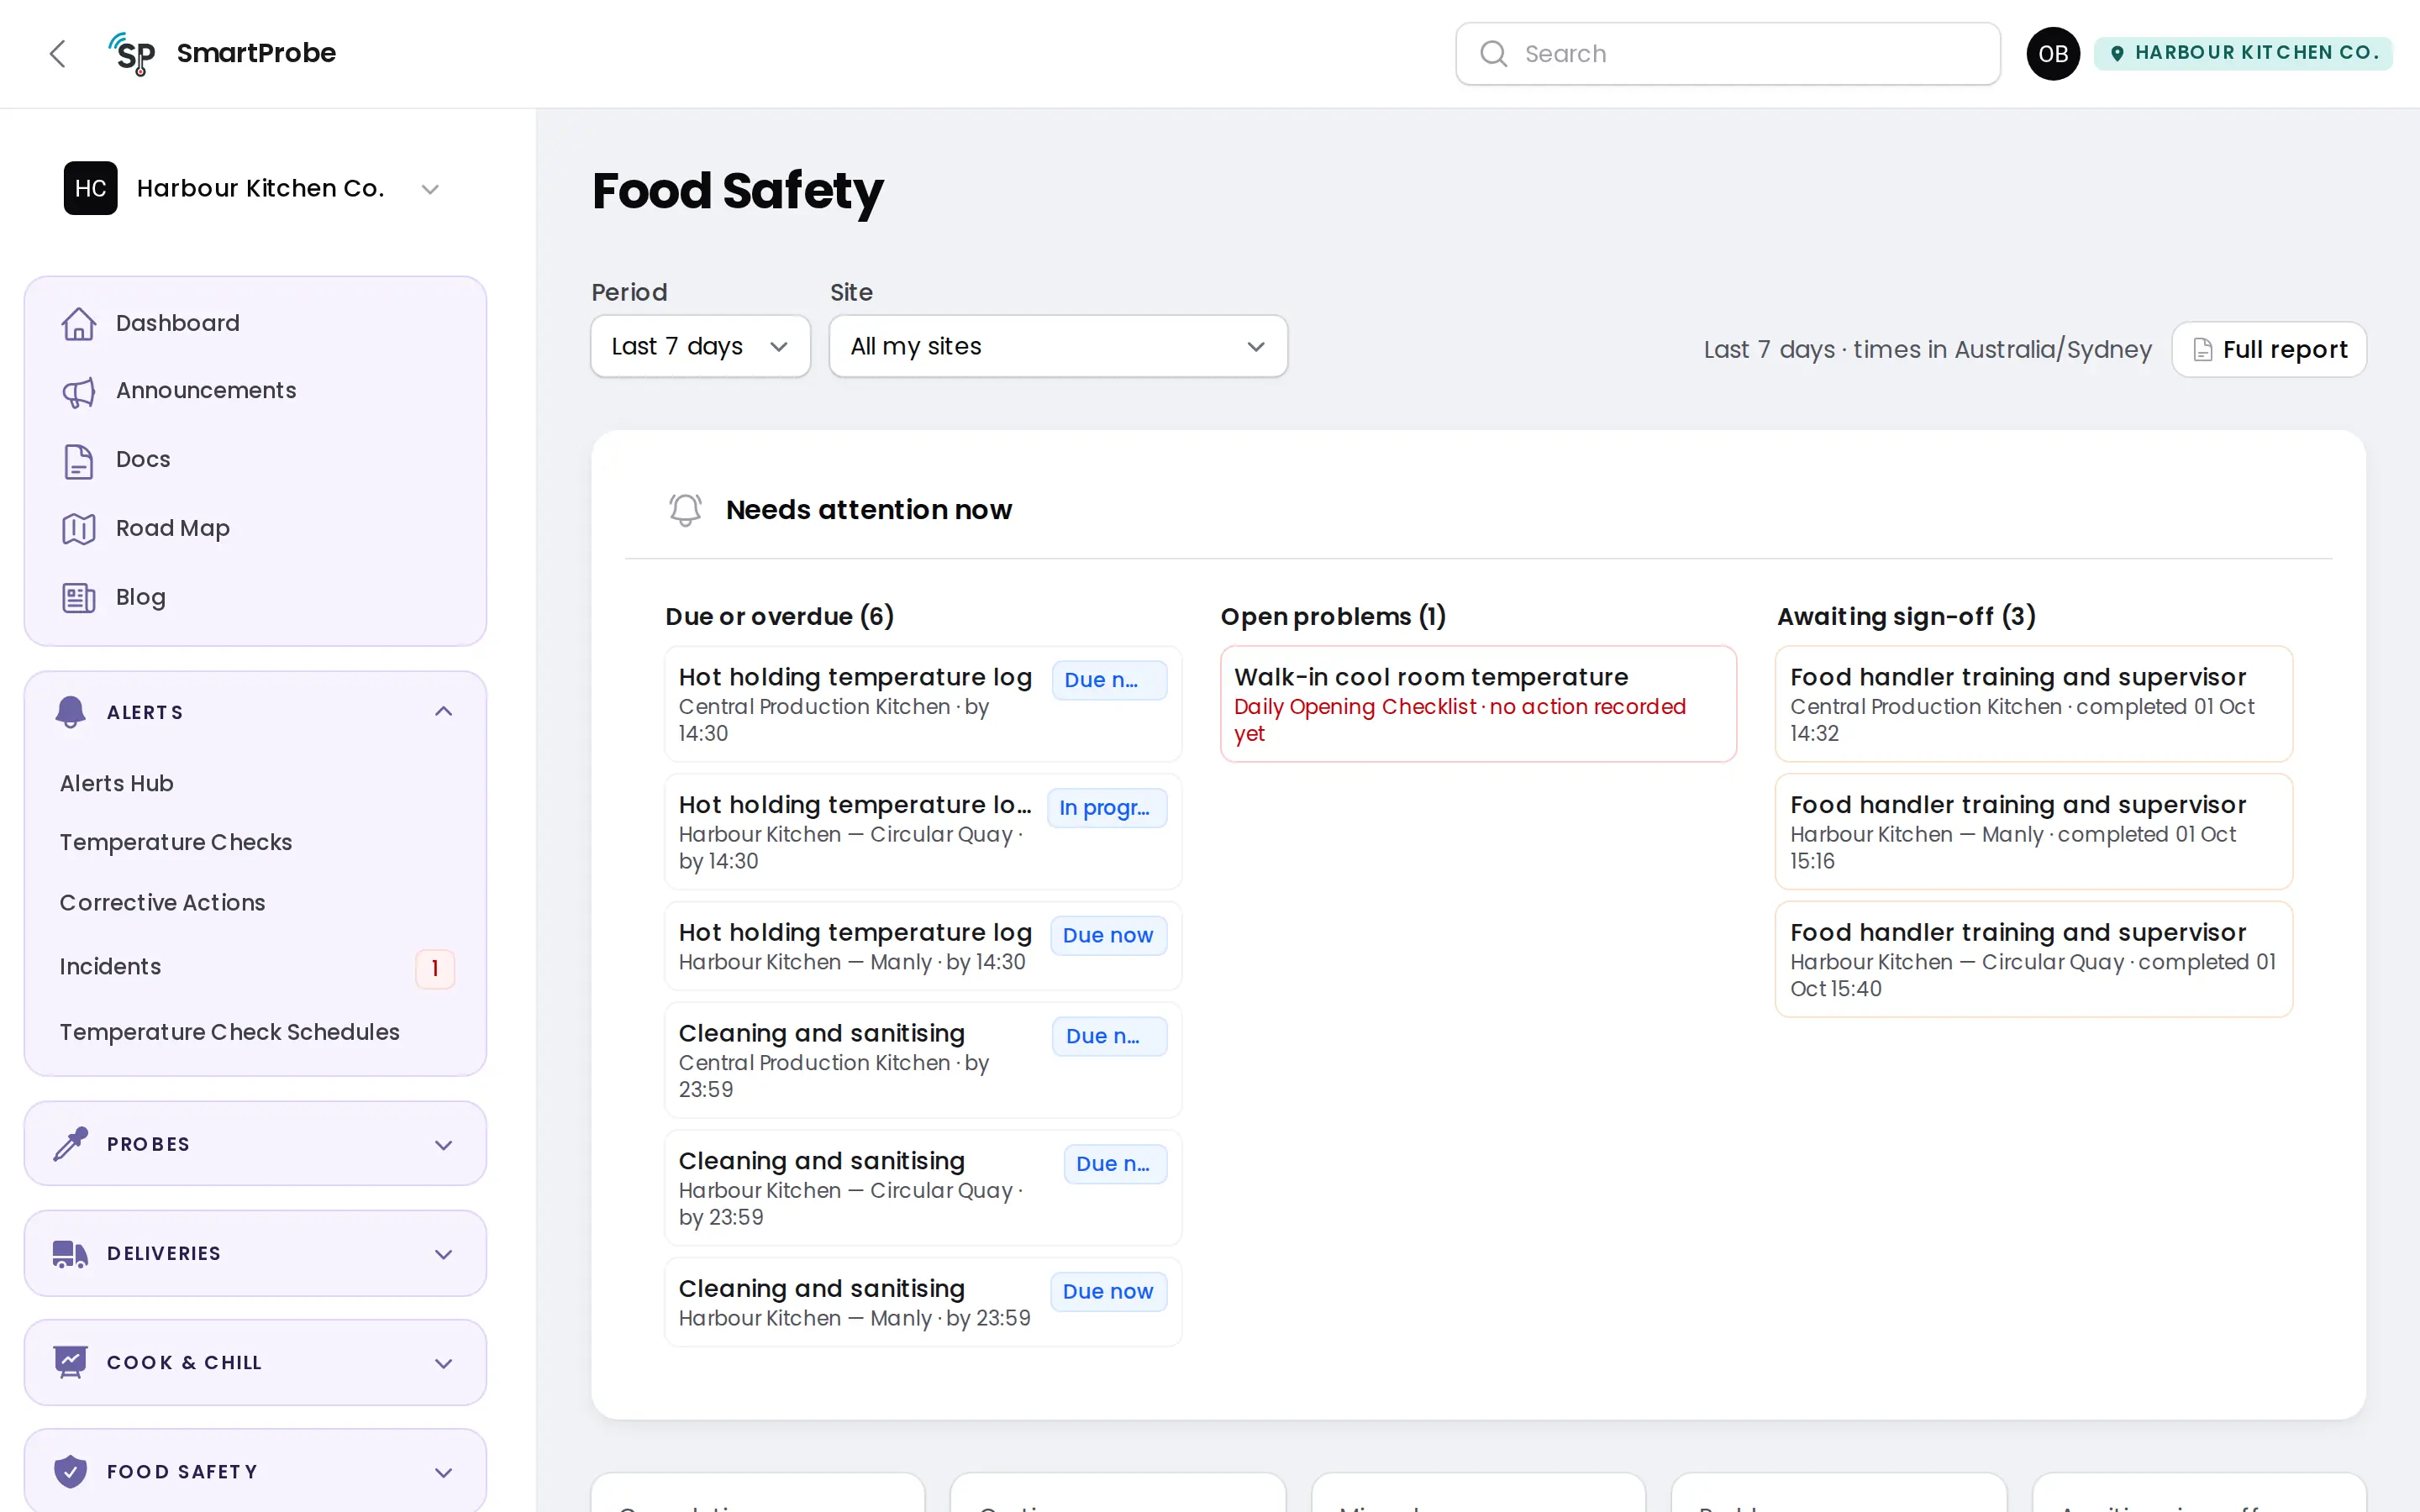Click the Needs attention now bell icon
This screenshot has width=2420, height=1512.
685,510
